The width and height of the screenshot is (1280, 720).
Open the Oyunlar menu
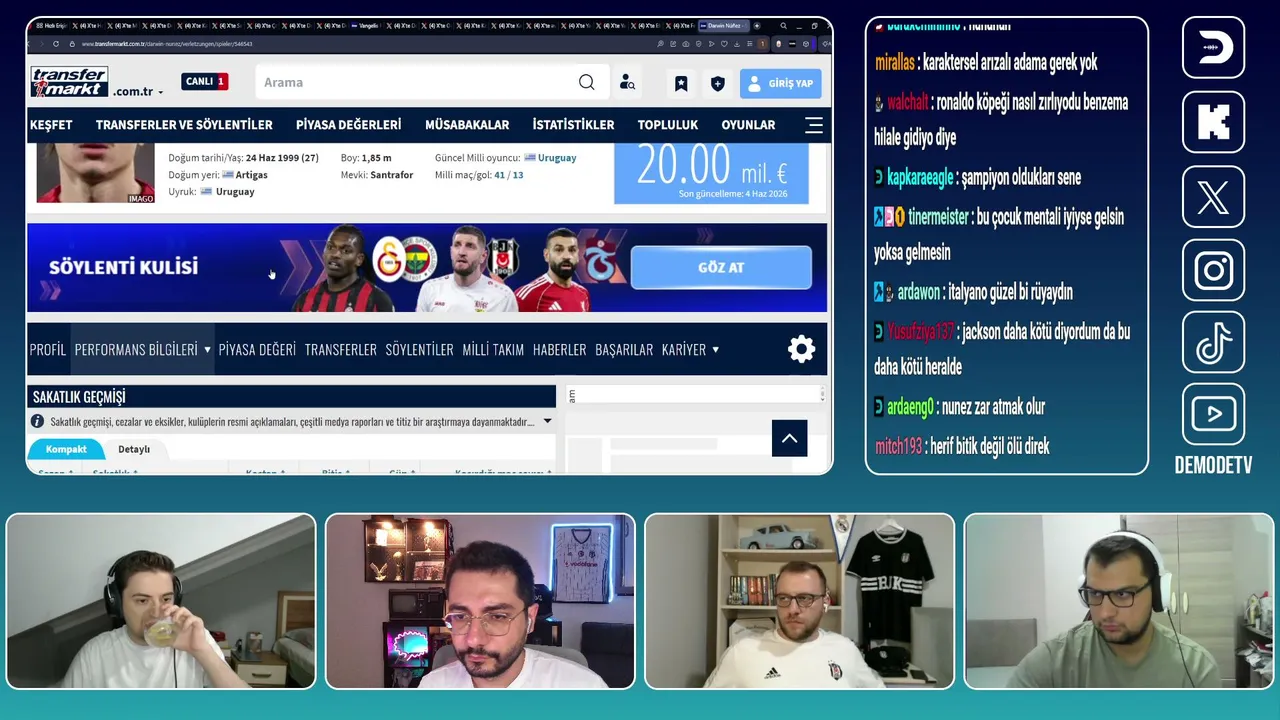pos(748,125)
